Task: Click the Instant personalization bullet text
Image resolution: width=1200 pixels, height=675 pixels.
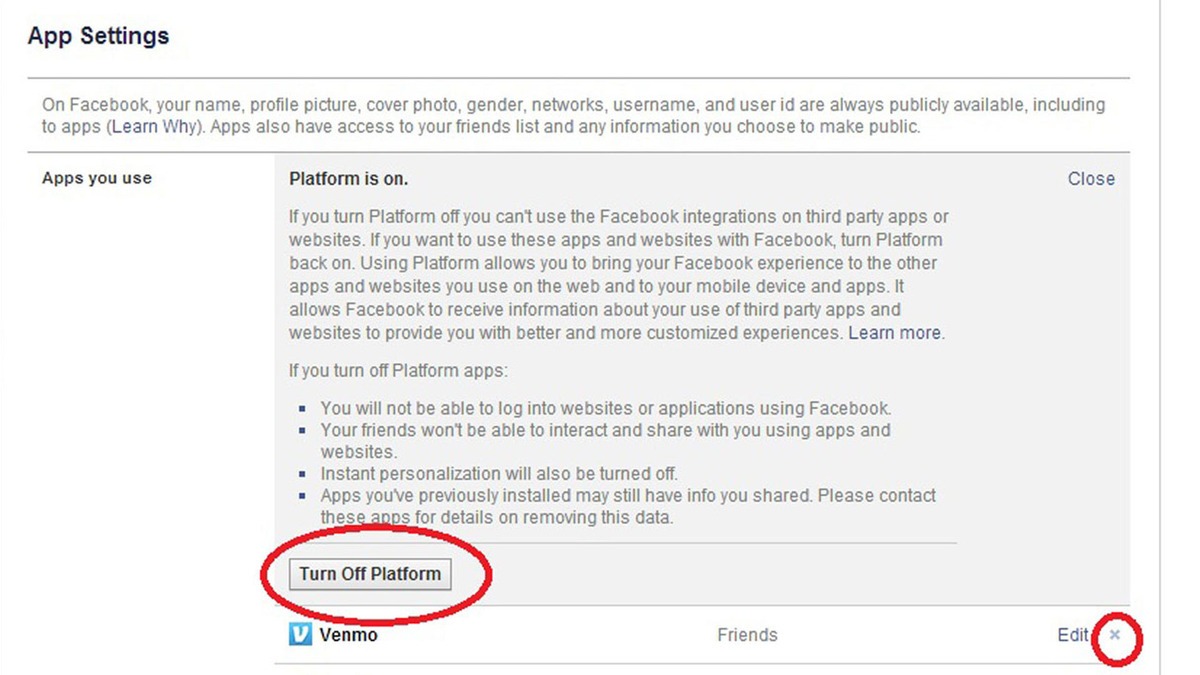Action: 499,473
